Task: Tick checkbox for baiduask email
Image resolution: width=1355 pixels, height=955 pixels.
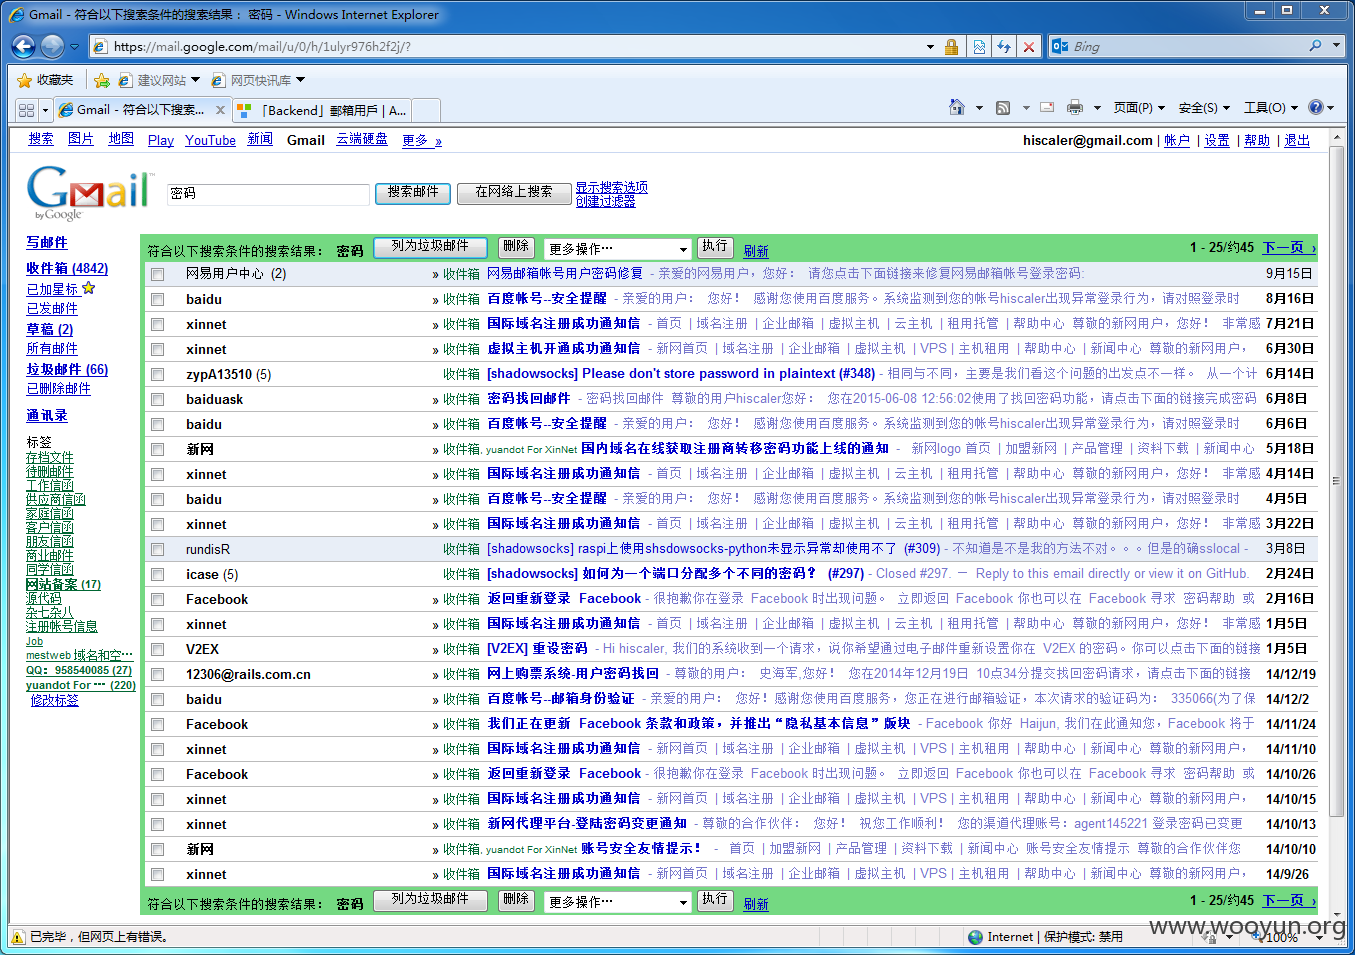Action: 157,399
